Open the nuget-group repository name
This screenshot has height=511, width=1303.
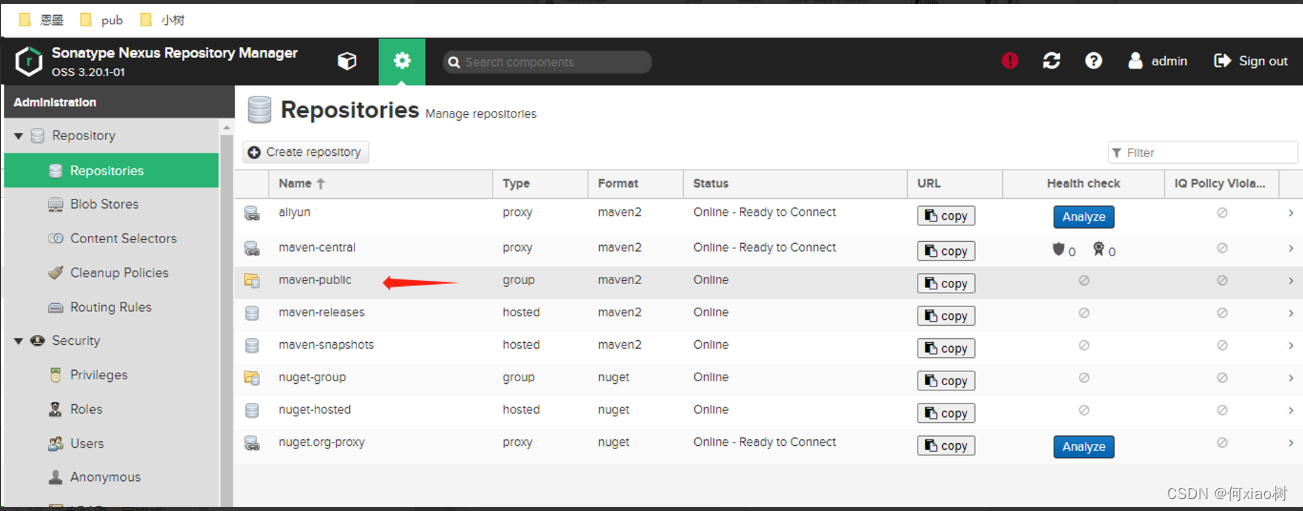[x=312, y=377]
